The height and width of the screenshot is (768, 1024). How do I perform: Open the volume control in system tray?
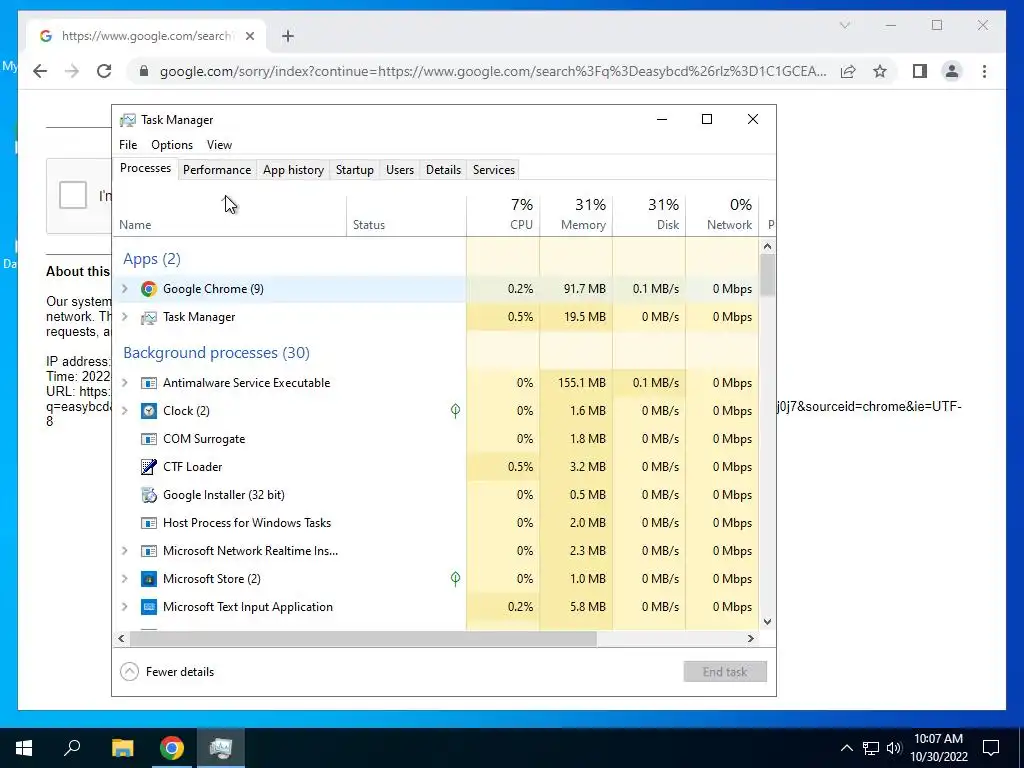pyautogui.click(x=894, y=748)
